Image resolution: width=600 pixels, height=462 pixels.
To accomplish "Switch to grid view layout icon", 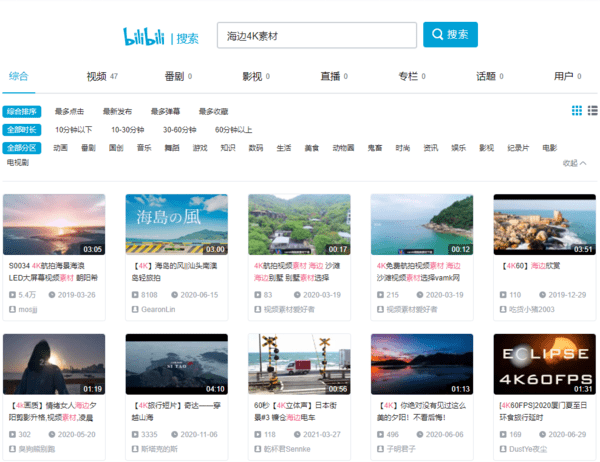I will (577, 111).
